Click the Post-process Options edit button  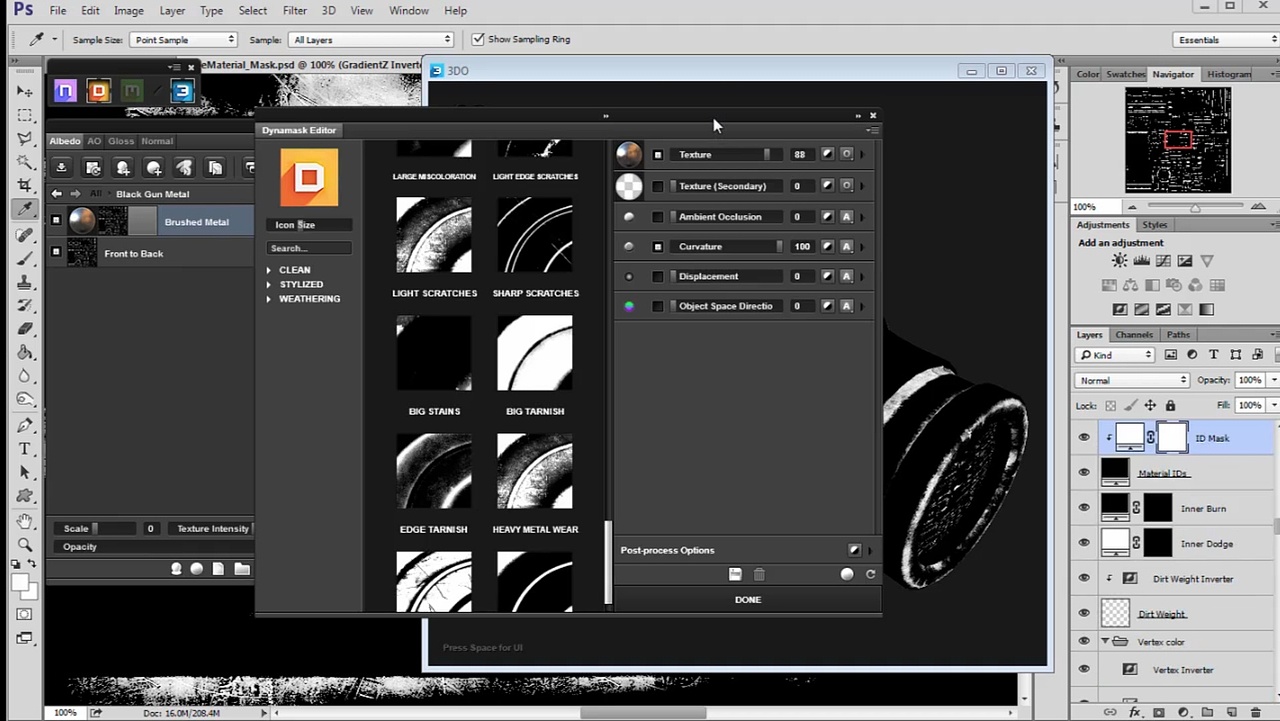click(854, 550)
